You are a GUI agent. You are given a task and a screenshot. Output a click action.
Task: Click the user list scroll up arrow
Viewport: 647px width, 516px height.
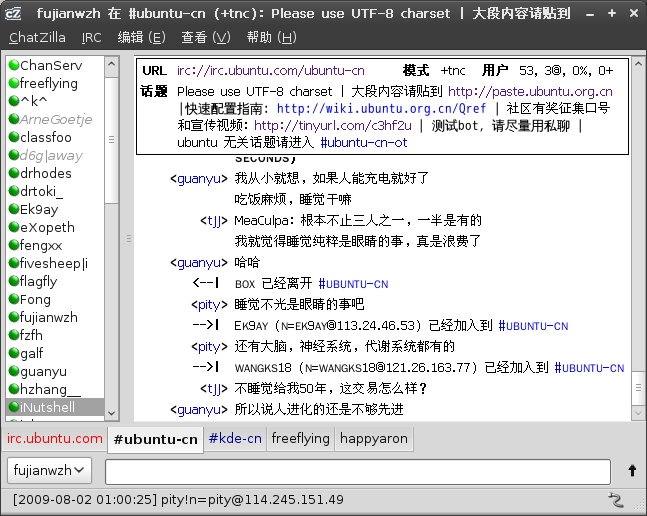111,65
